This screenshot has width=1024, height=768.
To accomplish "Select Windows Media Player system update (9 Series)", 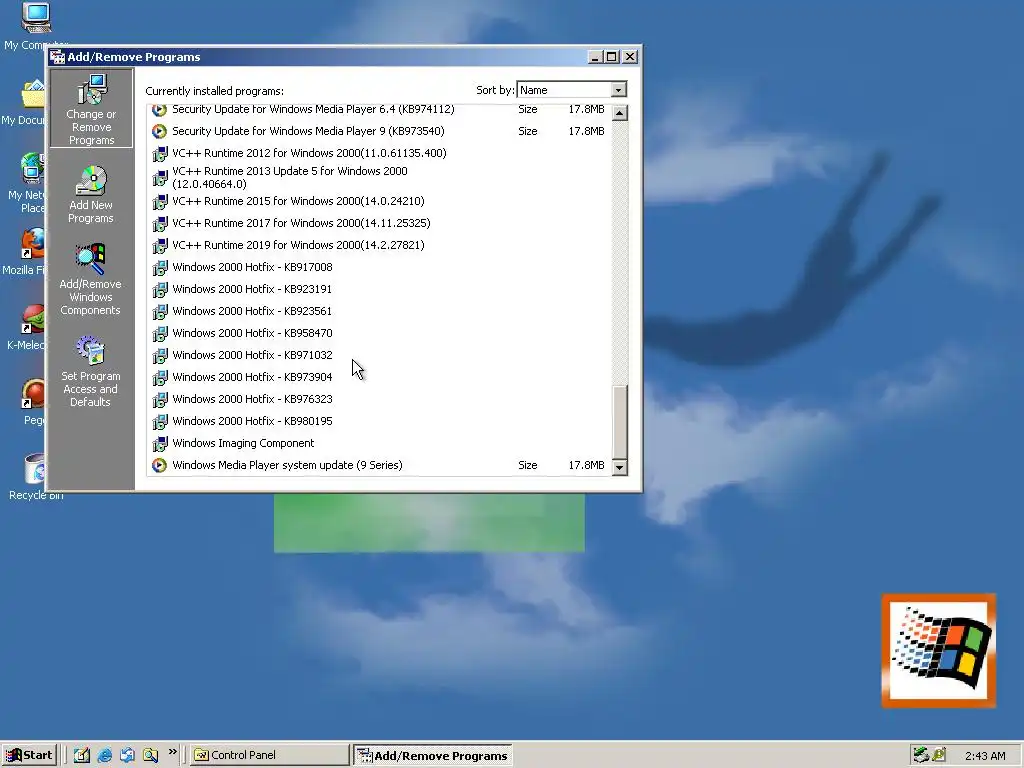I will click(x=379, y=466).
